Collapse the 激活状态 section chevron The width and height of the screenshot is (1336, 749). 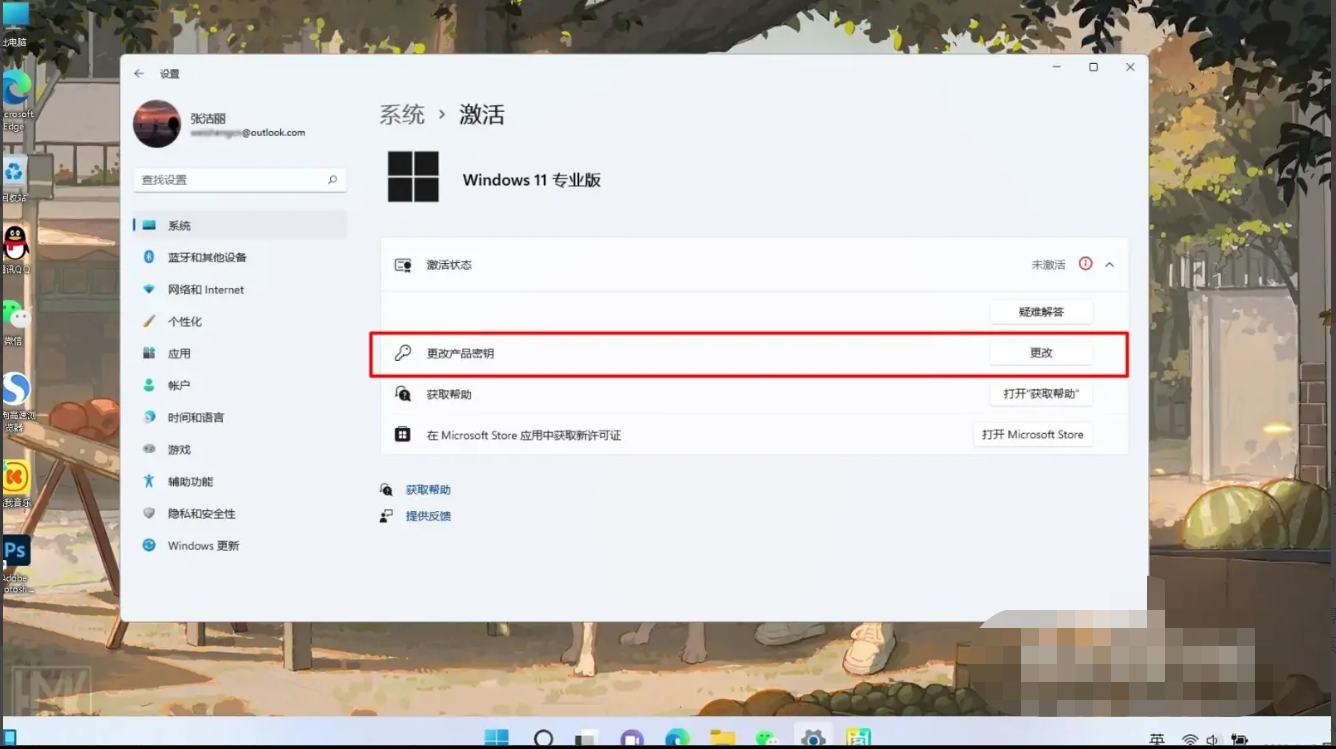(x=1110, y=265)
